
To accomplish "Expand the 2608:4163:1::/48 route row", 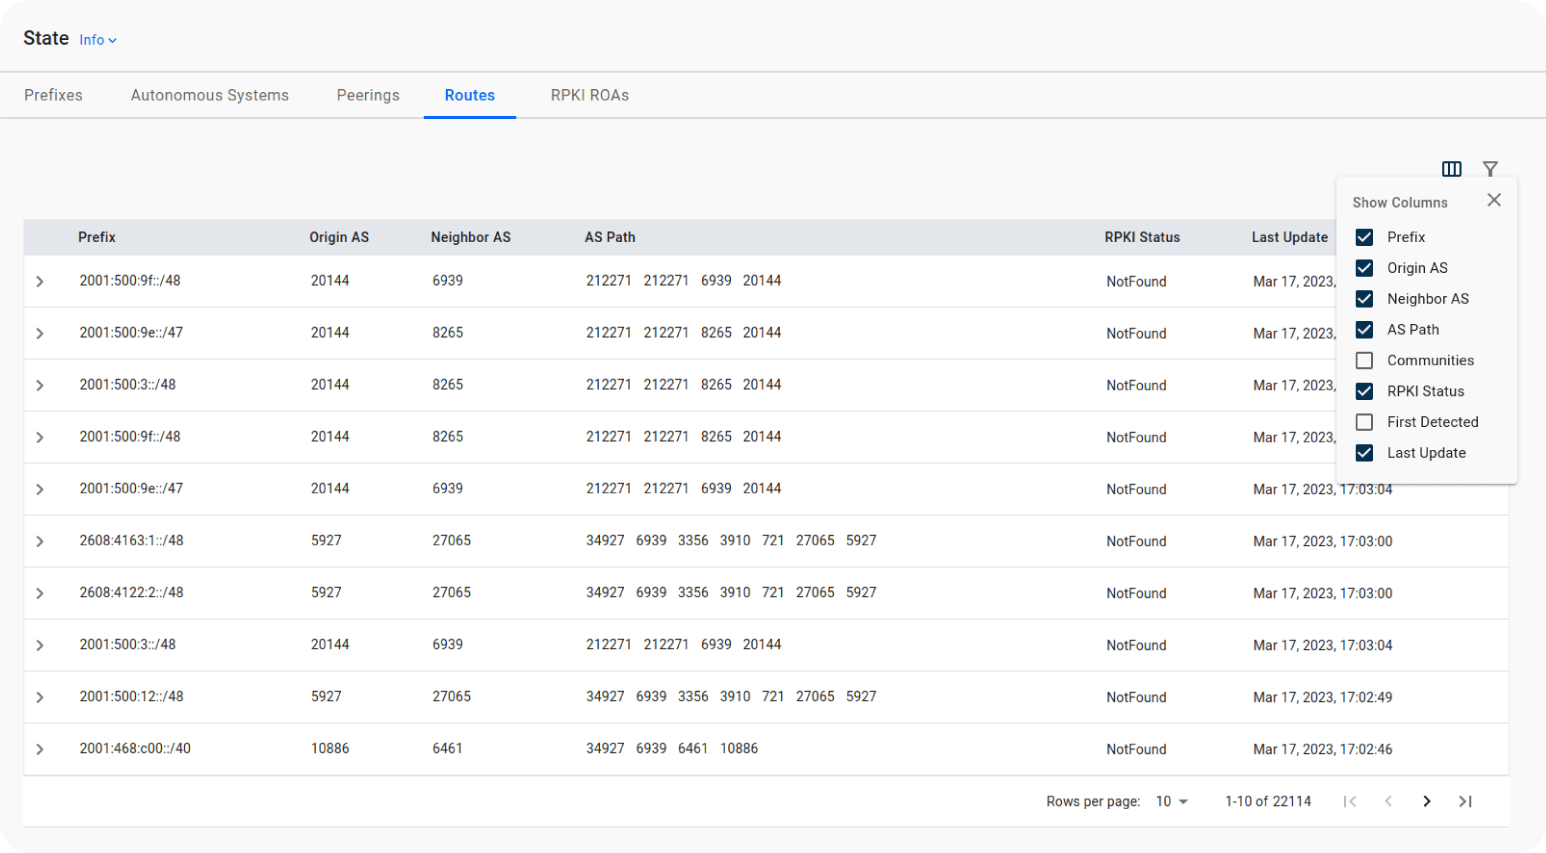I will [x=40, y=541].
